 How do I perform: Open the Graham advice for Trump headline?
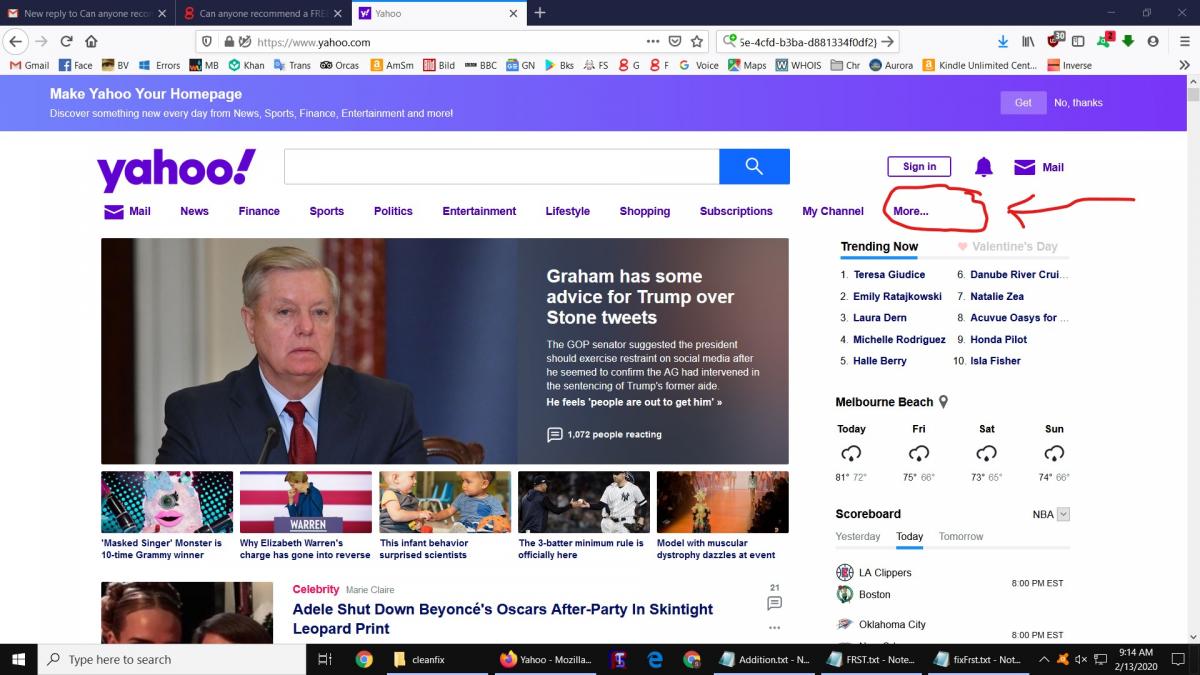point(640,297)
